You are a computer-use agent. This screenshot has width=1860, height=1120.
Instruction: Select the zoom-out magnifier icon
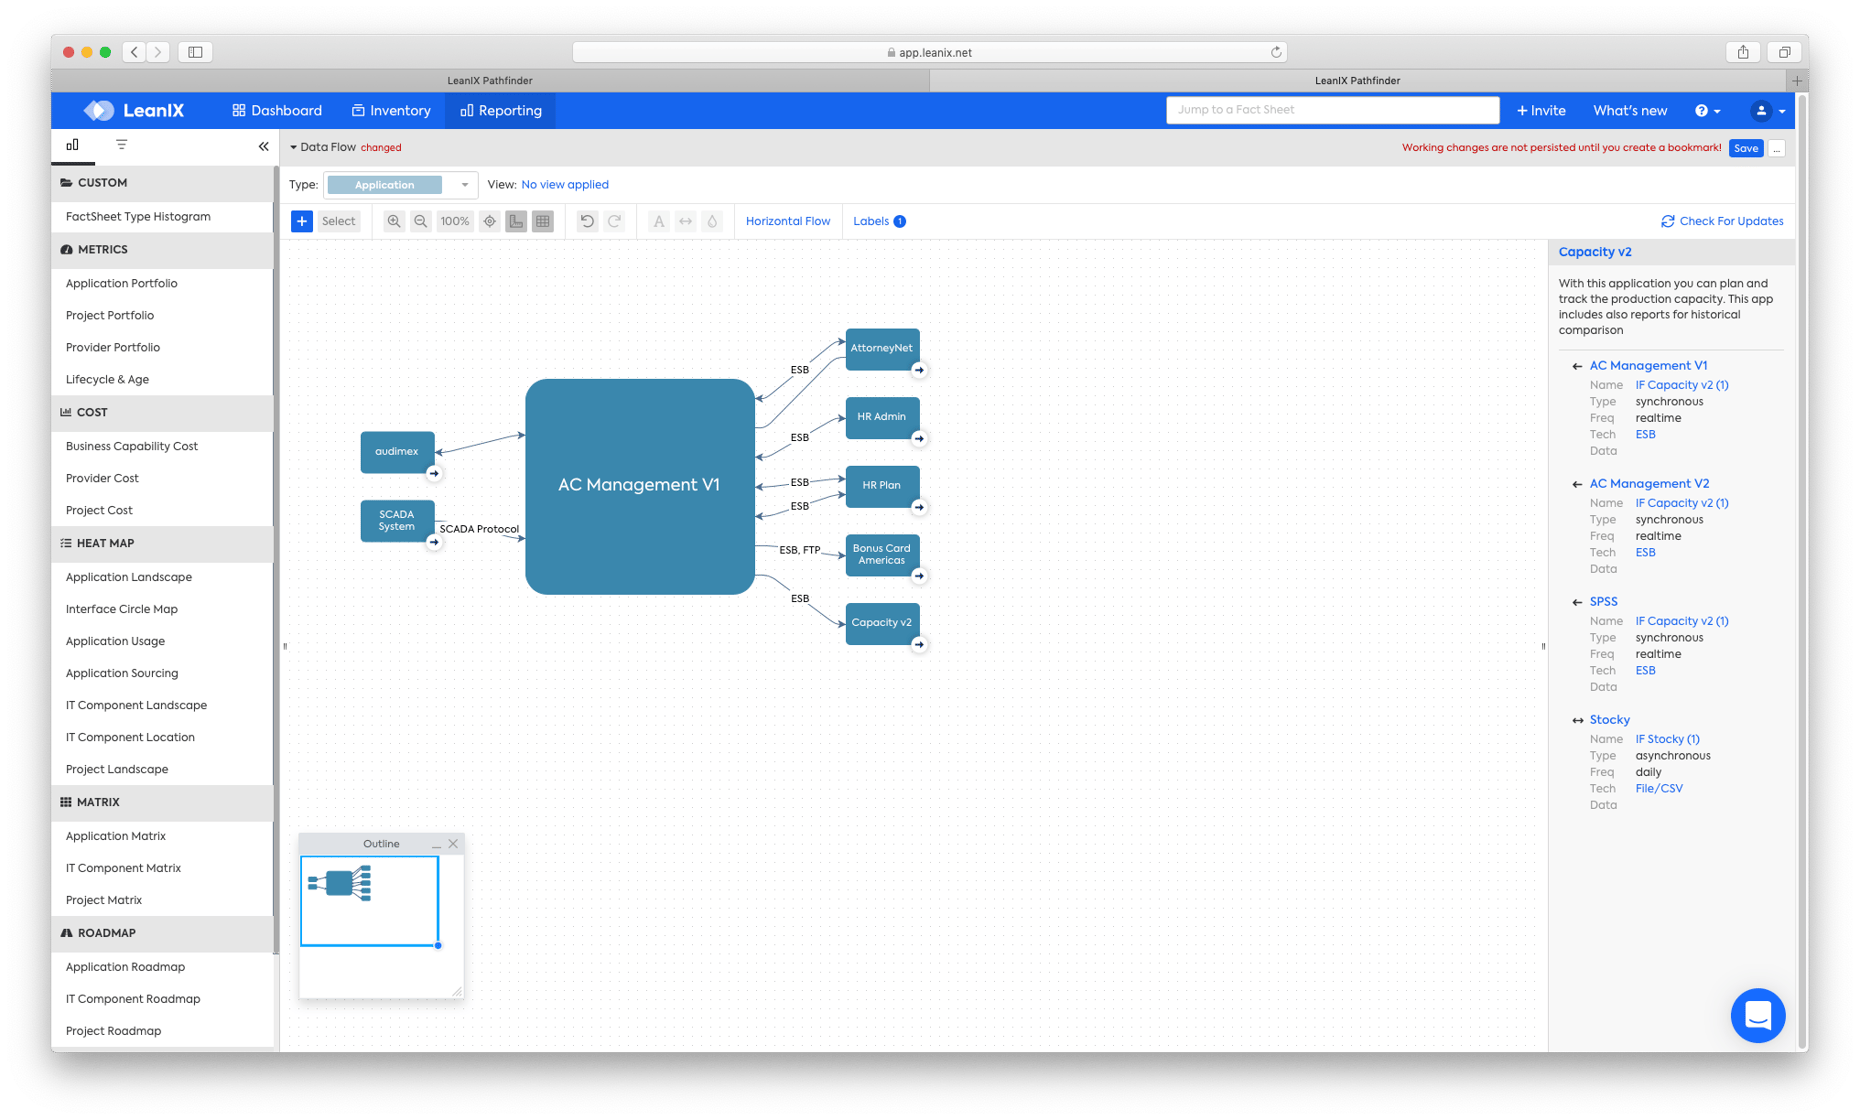coord(421,221)
